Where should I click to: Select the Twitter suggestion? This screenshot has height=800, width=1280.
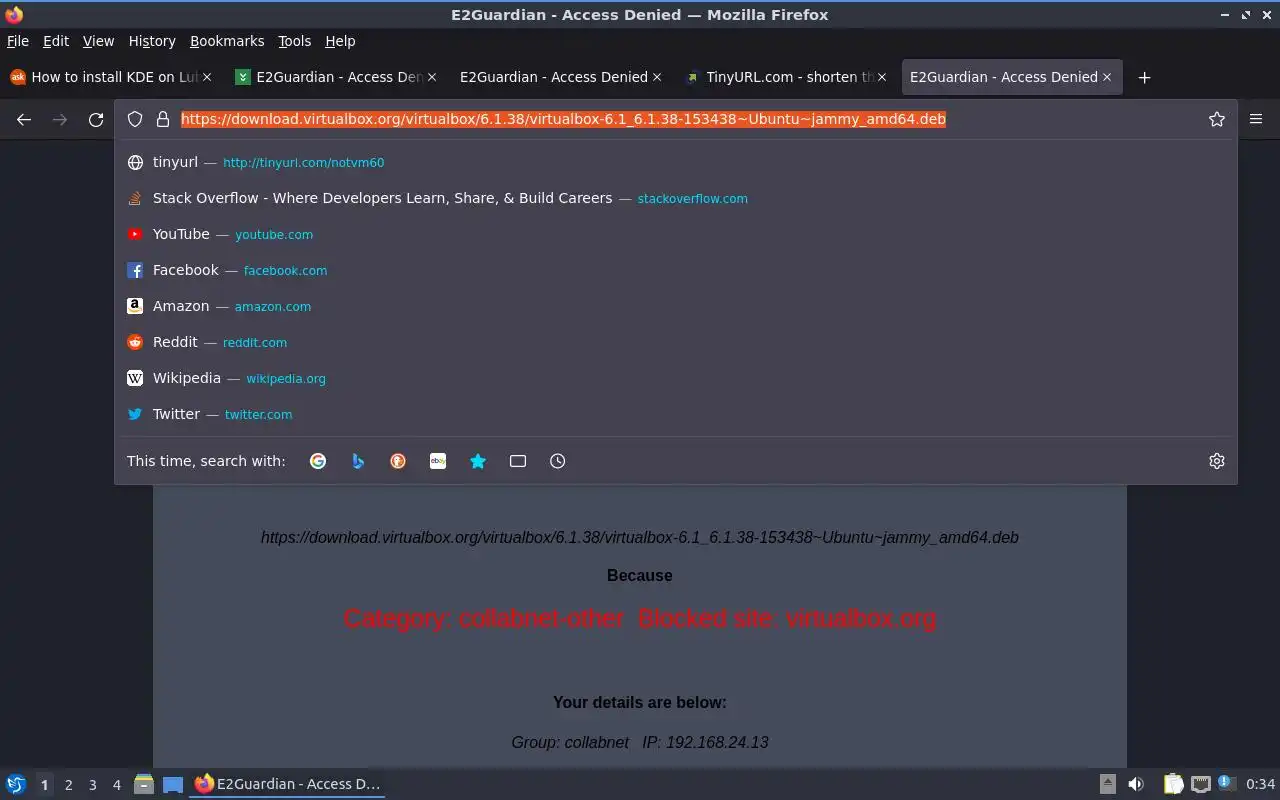point(676,414)
